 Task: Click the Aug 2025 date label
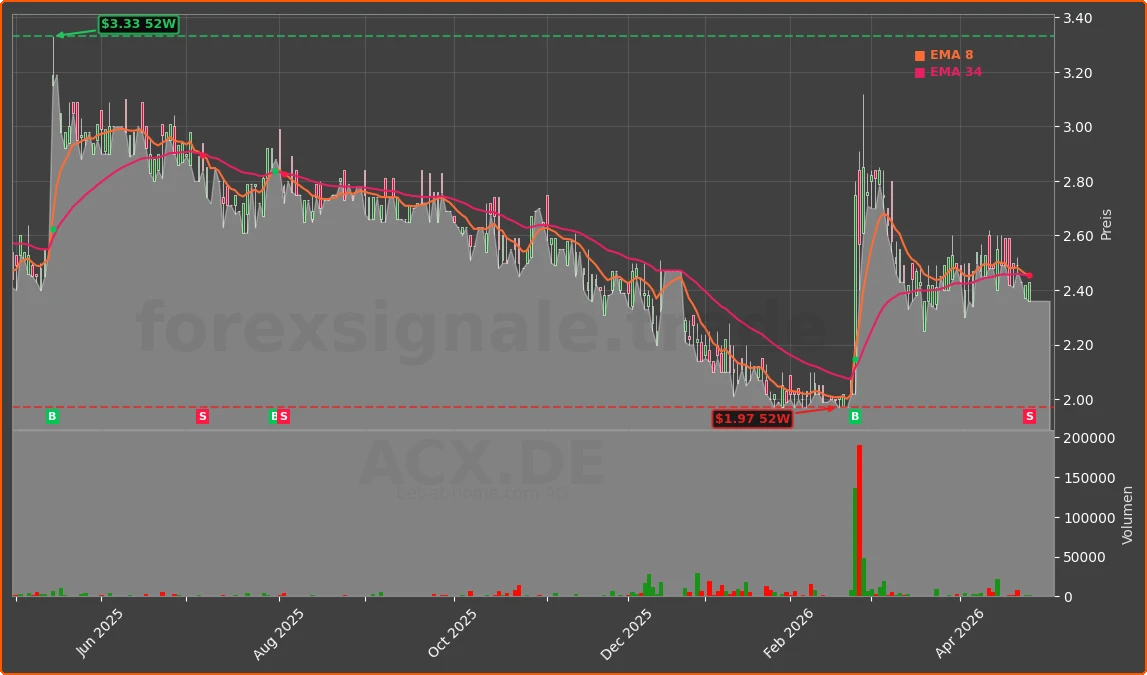277,635
